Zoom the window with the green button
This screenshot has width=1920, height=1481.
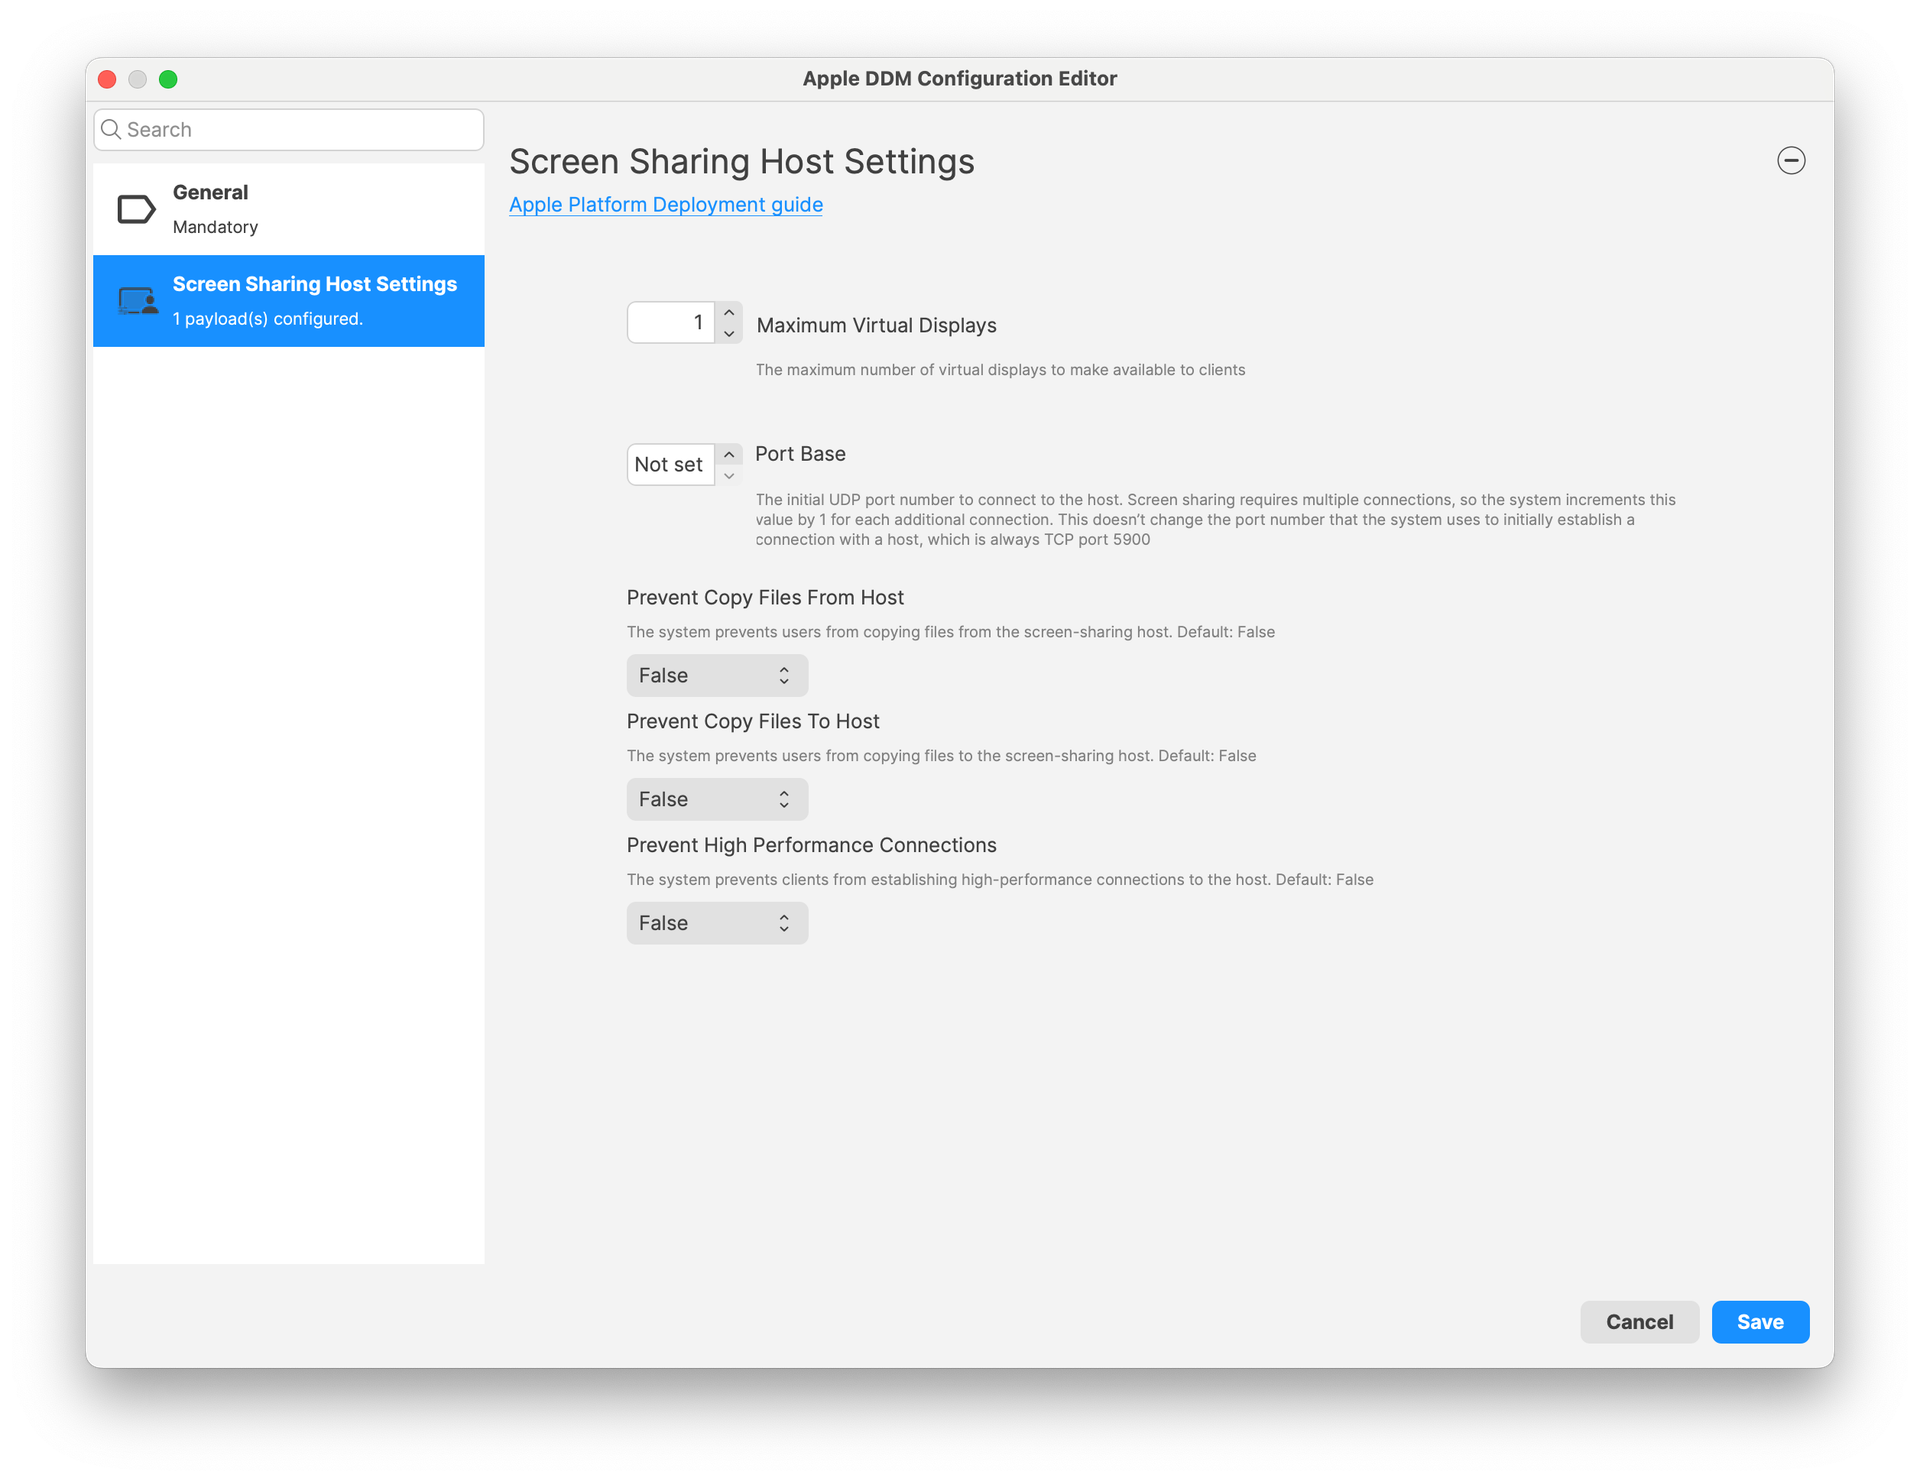tap(168, 79)
